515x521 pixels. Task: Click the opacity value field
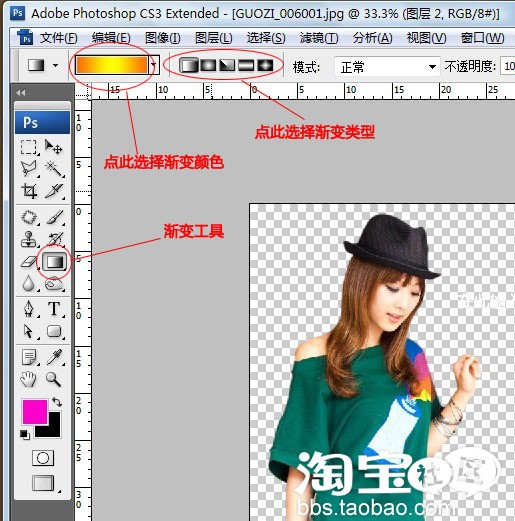pos(507,66)
